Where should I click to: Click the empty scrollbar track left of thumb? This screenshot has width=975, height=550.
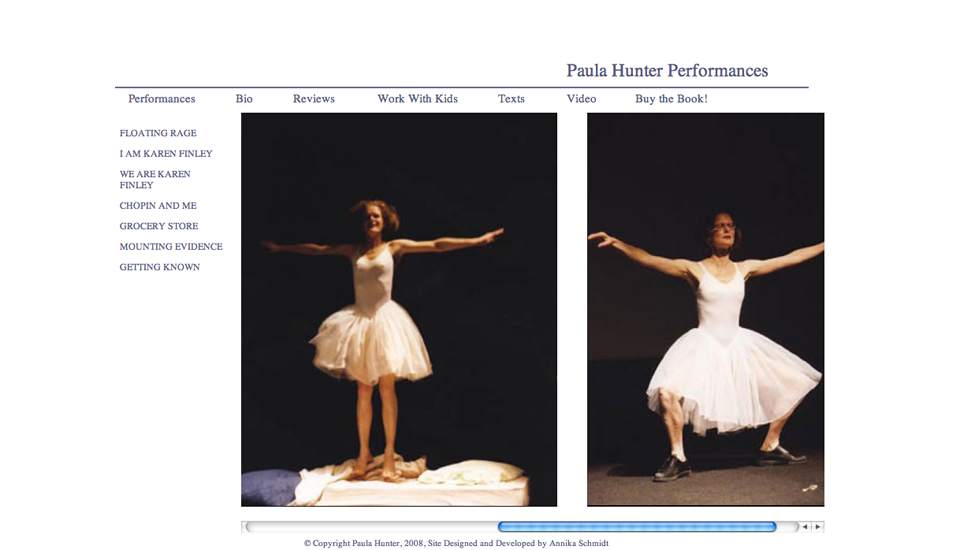tap(370, 527)
